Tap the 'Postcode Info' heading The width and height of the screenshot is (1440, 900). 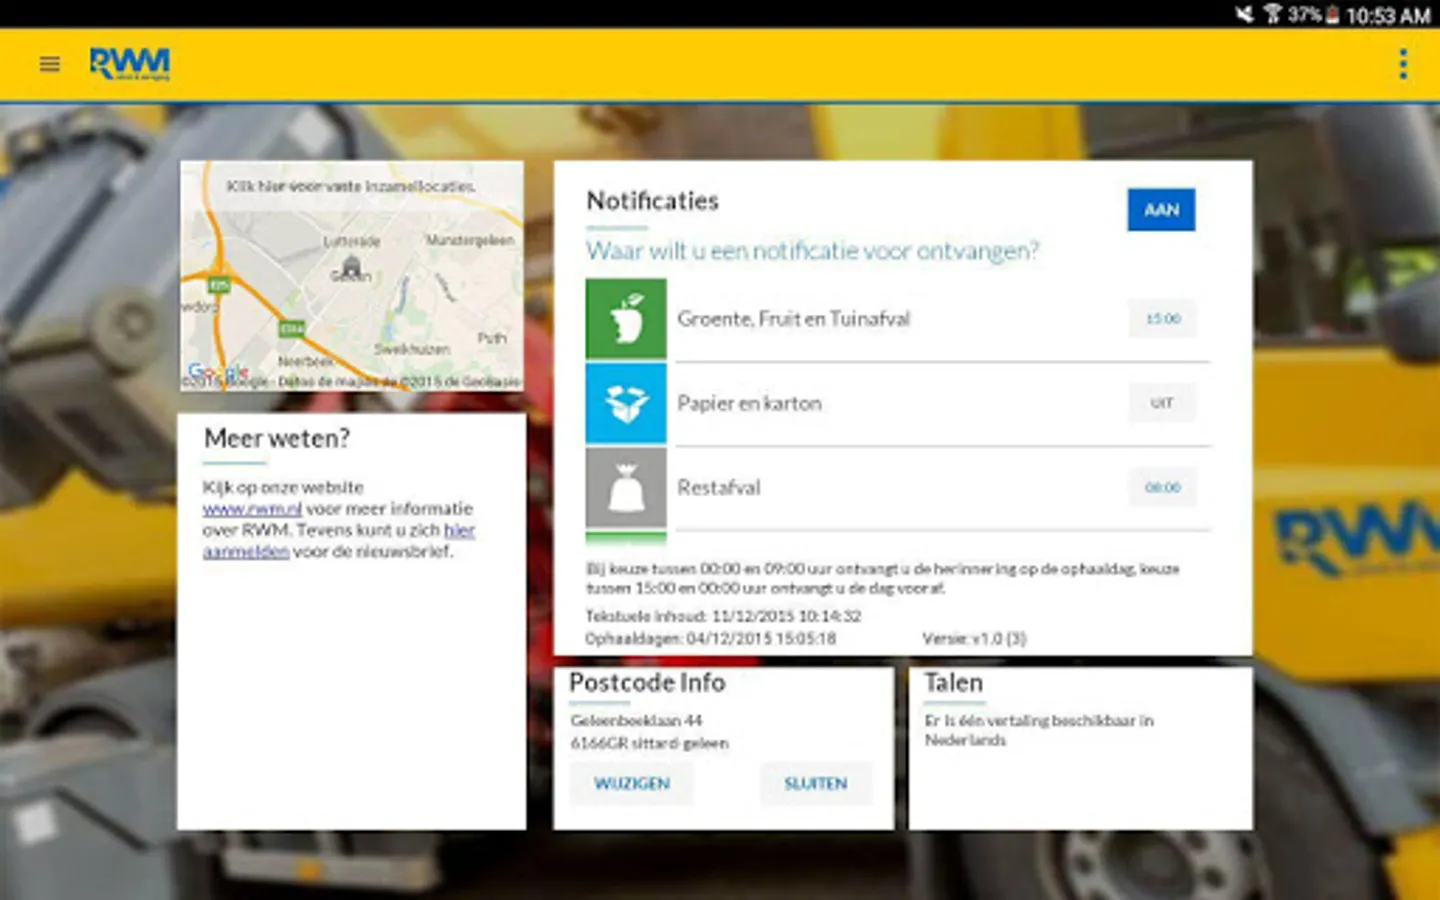[647, 683]
